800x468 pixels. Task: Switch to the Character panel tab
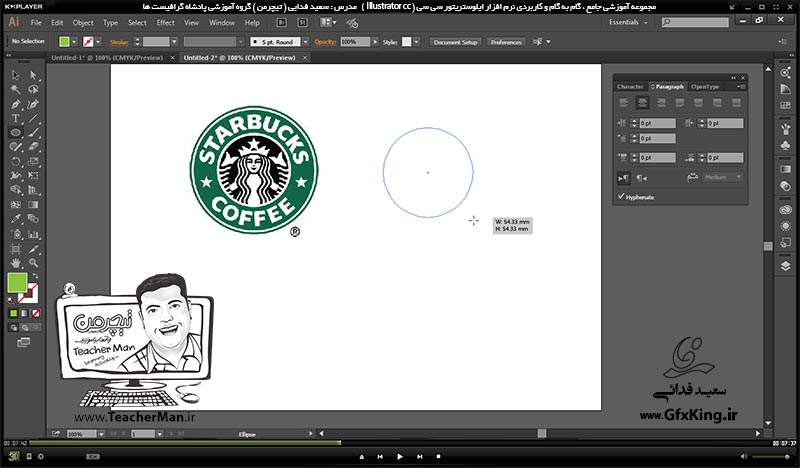(630, 87)
